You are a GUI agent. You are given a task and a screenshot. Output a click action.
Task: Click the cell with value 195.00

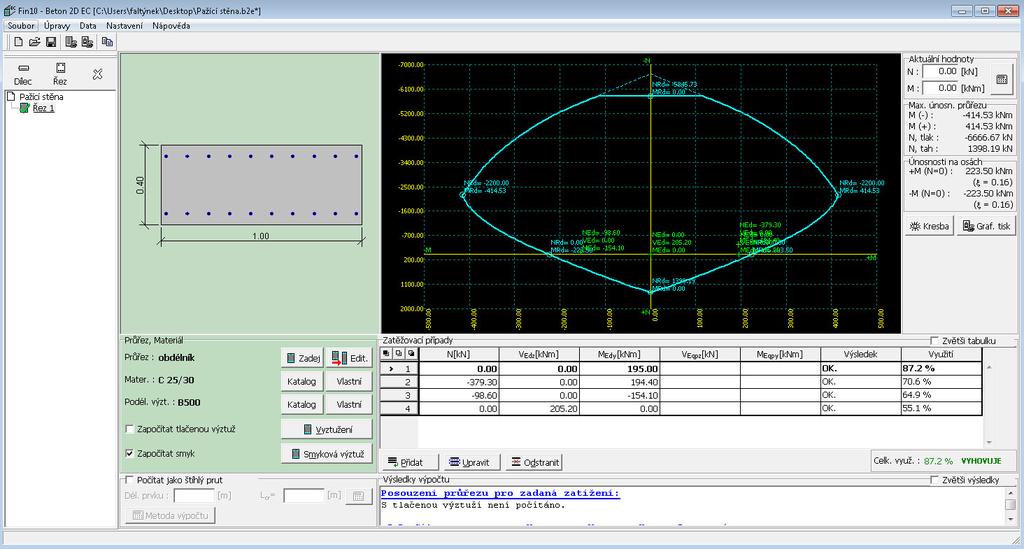point(620,368)
